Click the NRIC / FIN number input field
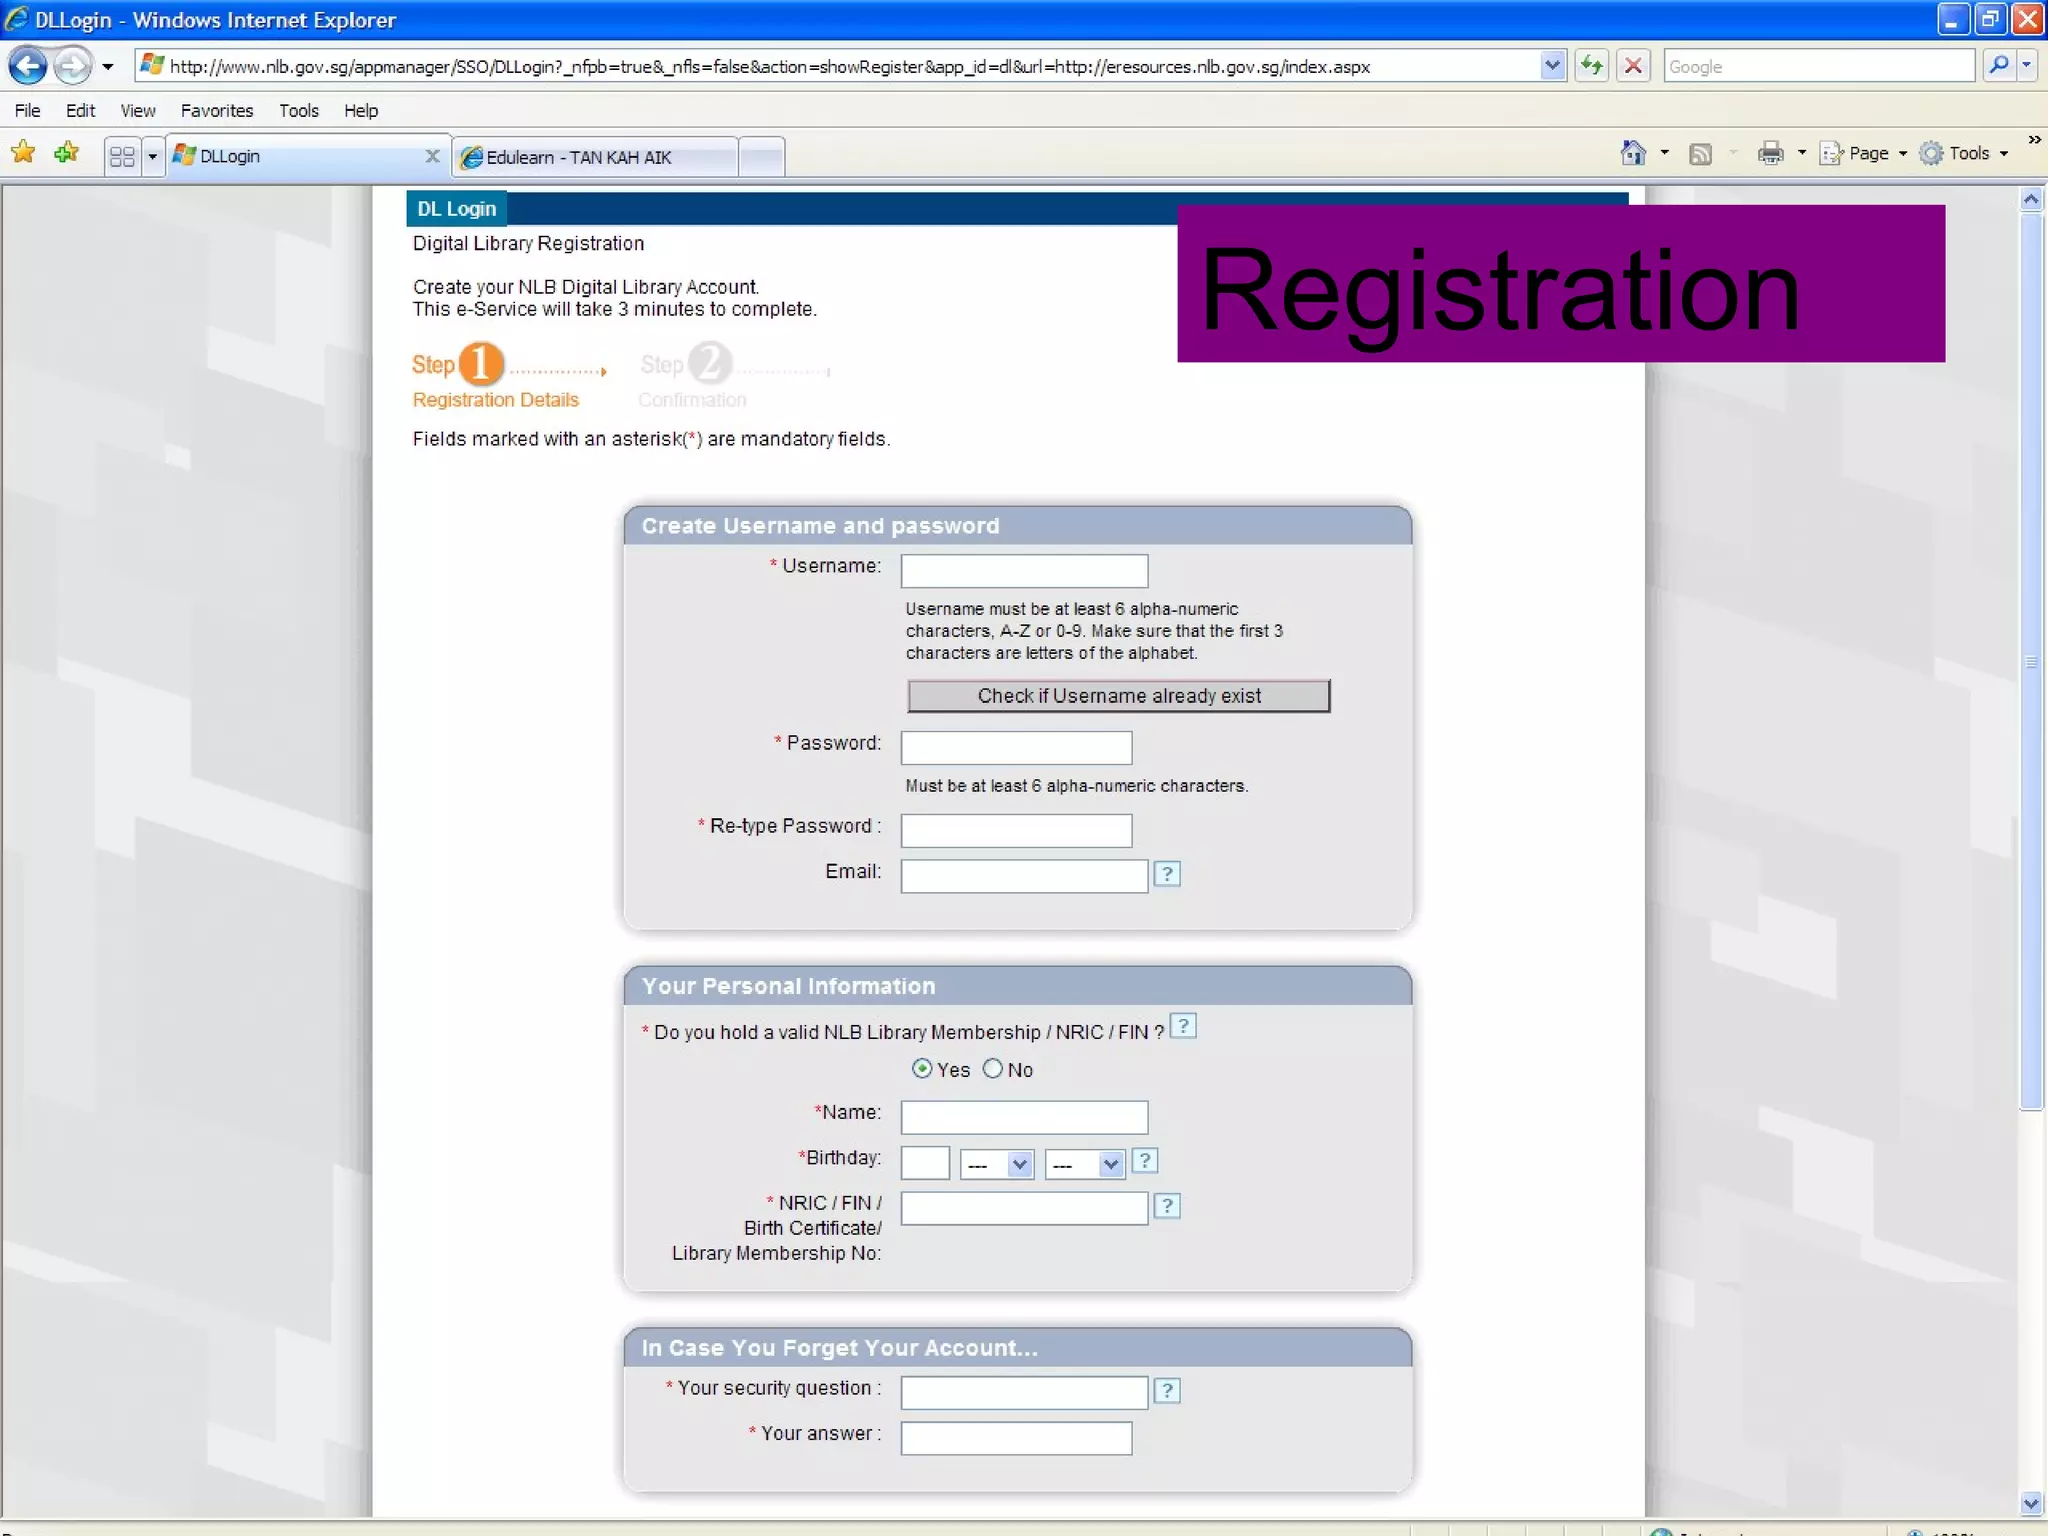2048x1536 pixels. [1024, 1208]
